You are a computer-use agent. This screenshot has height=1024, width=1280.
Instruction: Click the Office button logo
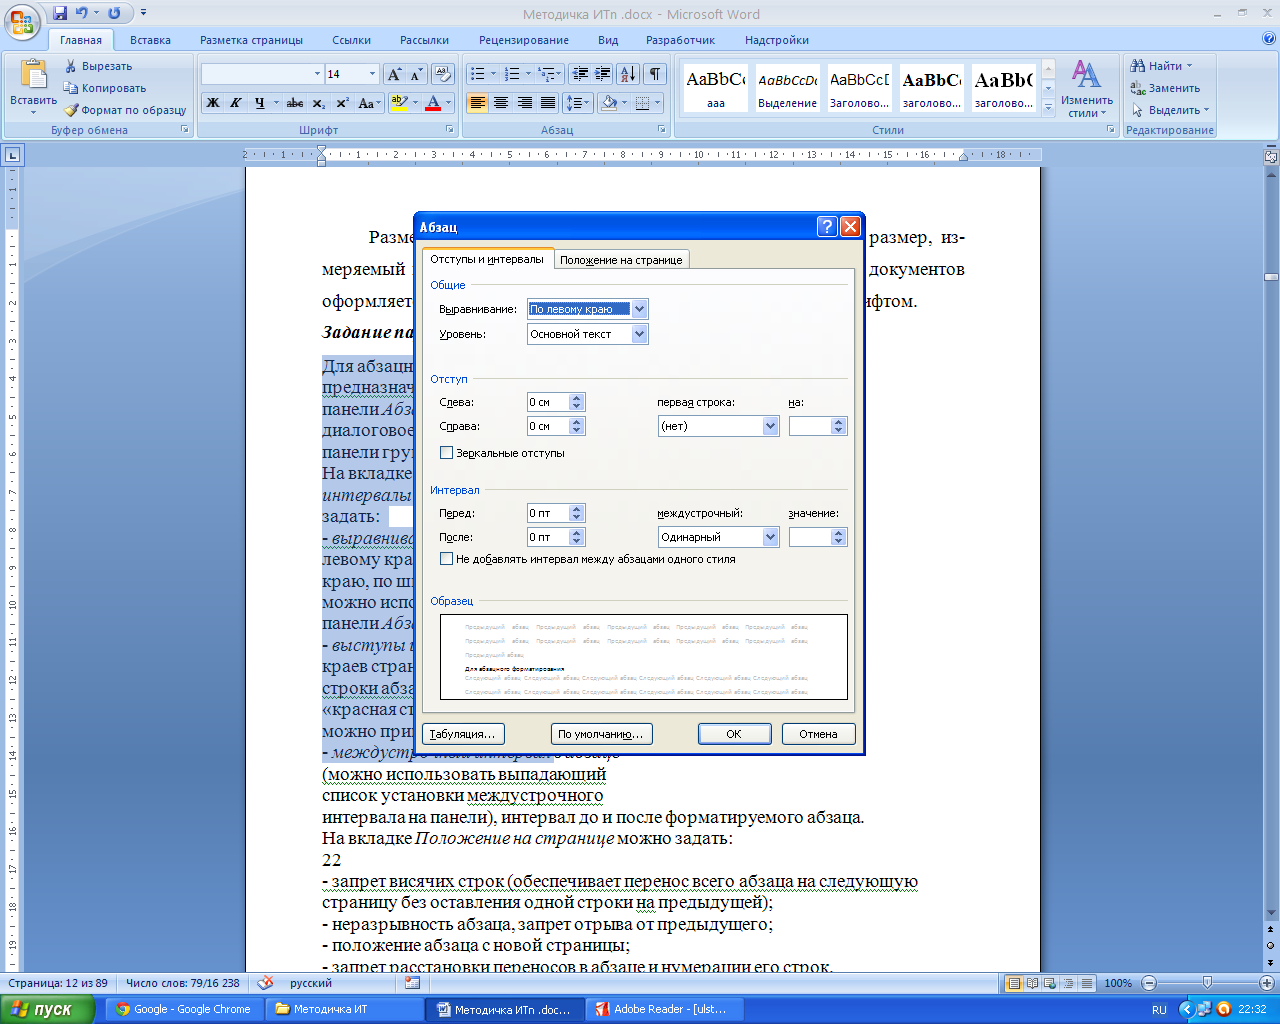tap(24, 22)
